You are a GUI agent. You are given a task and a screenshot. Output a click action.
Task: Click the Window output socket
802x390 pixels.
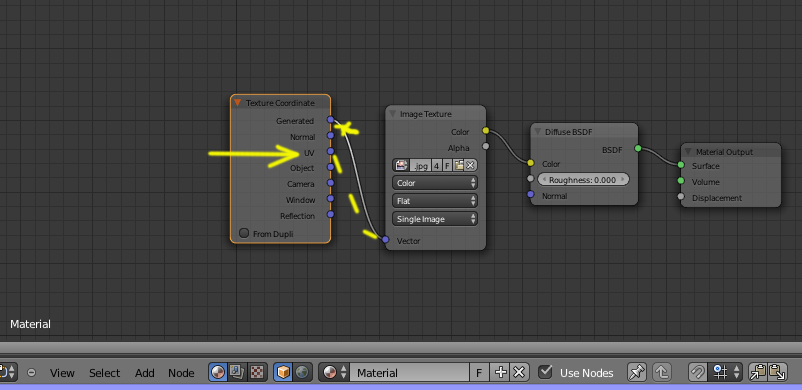(330, 199)
